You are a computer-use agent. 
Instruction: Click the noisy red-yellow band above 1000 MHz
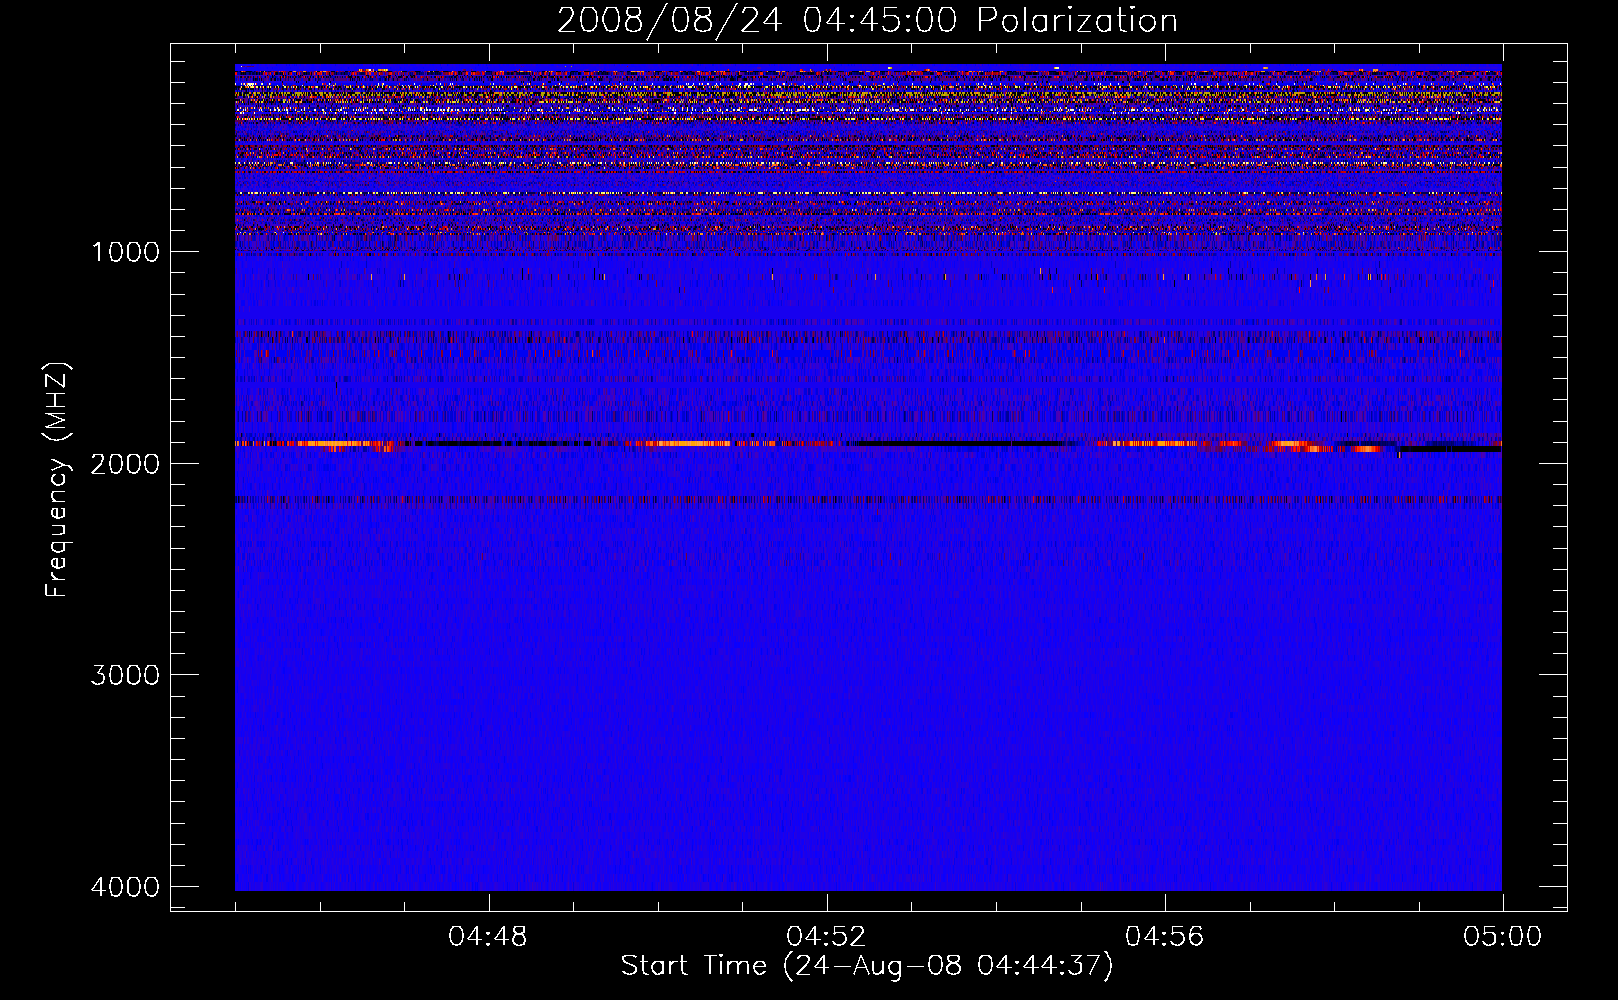point(868,150)
